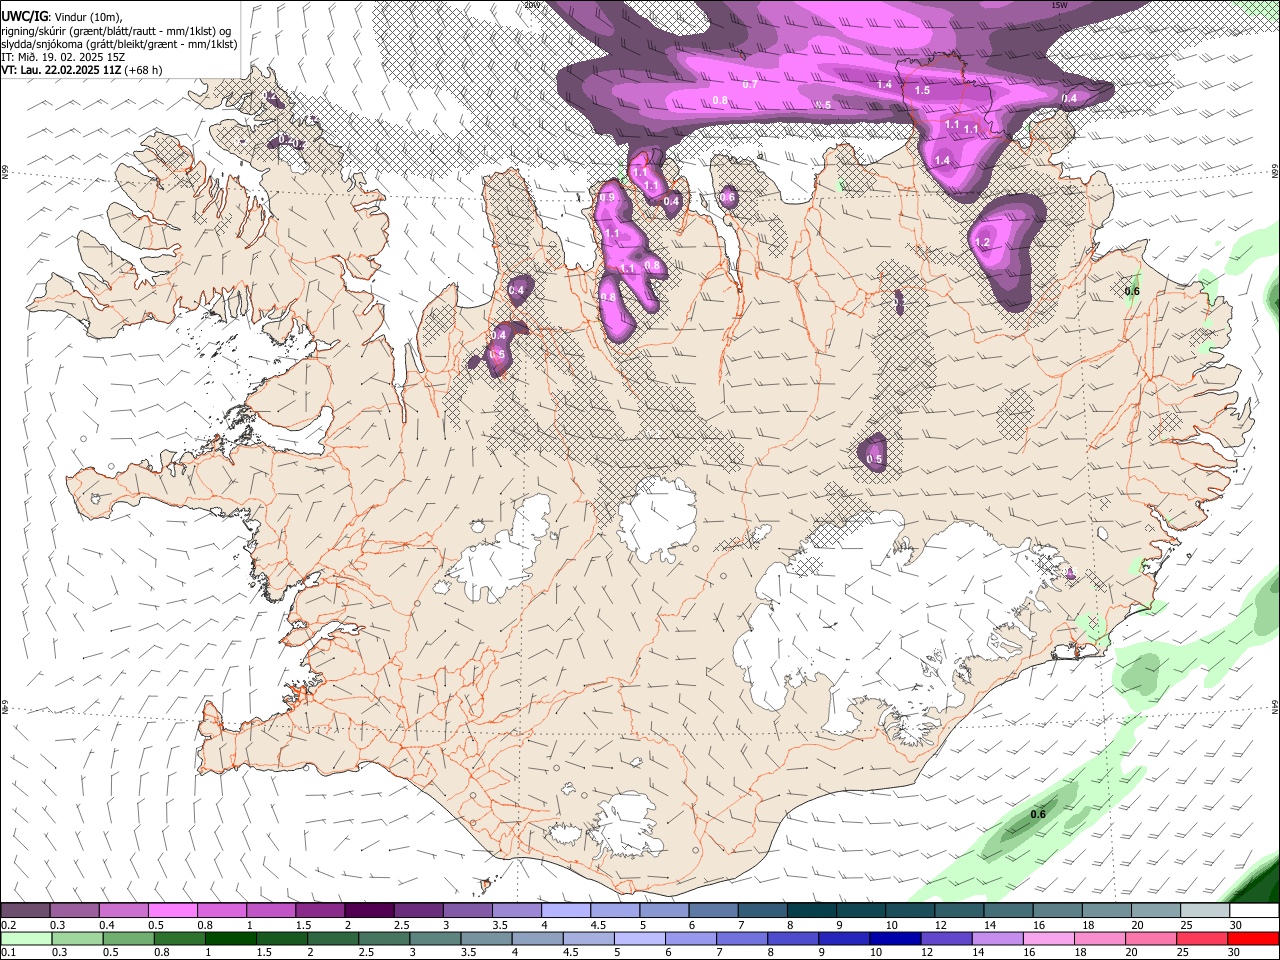Image resolution: width=1280 pixels, height=960 pixels.
Task: Click the 1.5 value label on the map
Action: tap(922, 91)
